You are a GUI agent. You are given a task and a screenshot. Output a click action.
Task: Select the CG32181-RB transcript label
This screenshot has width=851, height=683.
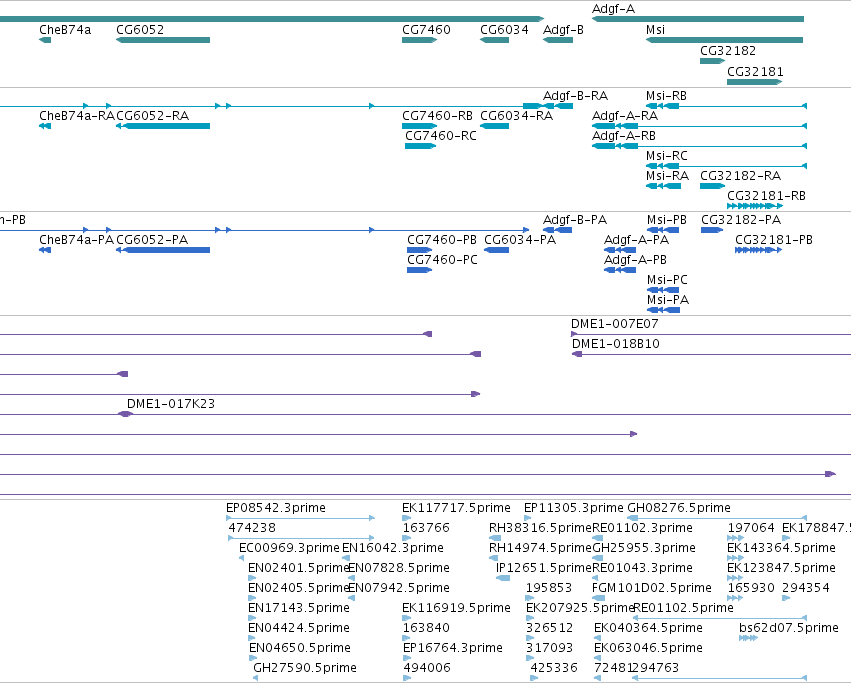tap(766, 195)
